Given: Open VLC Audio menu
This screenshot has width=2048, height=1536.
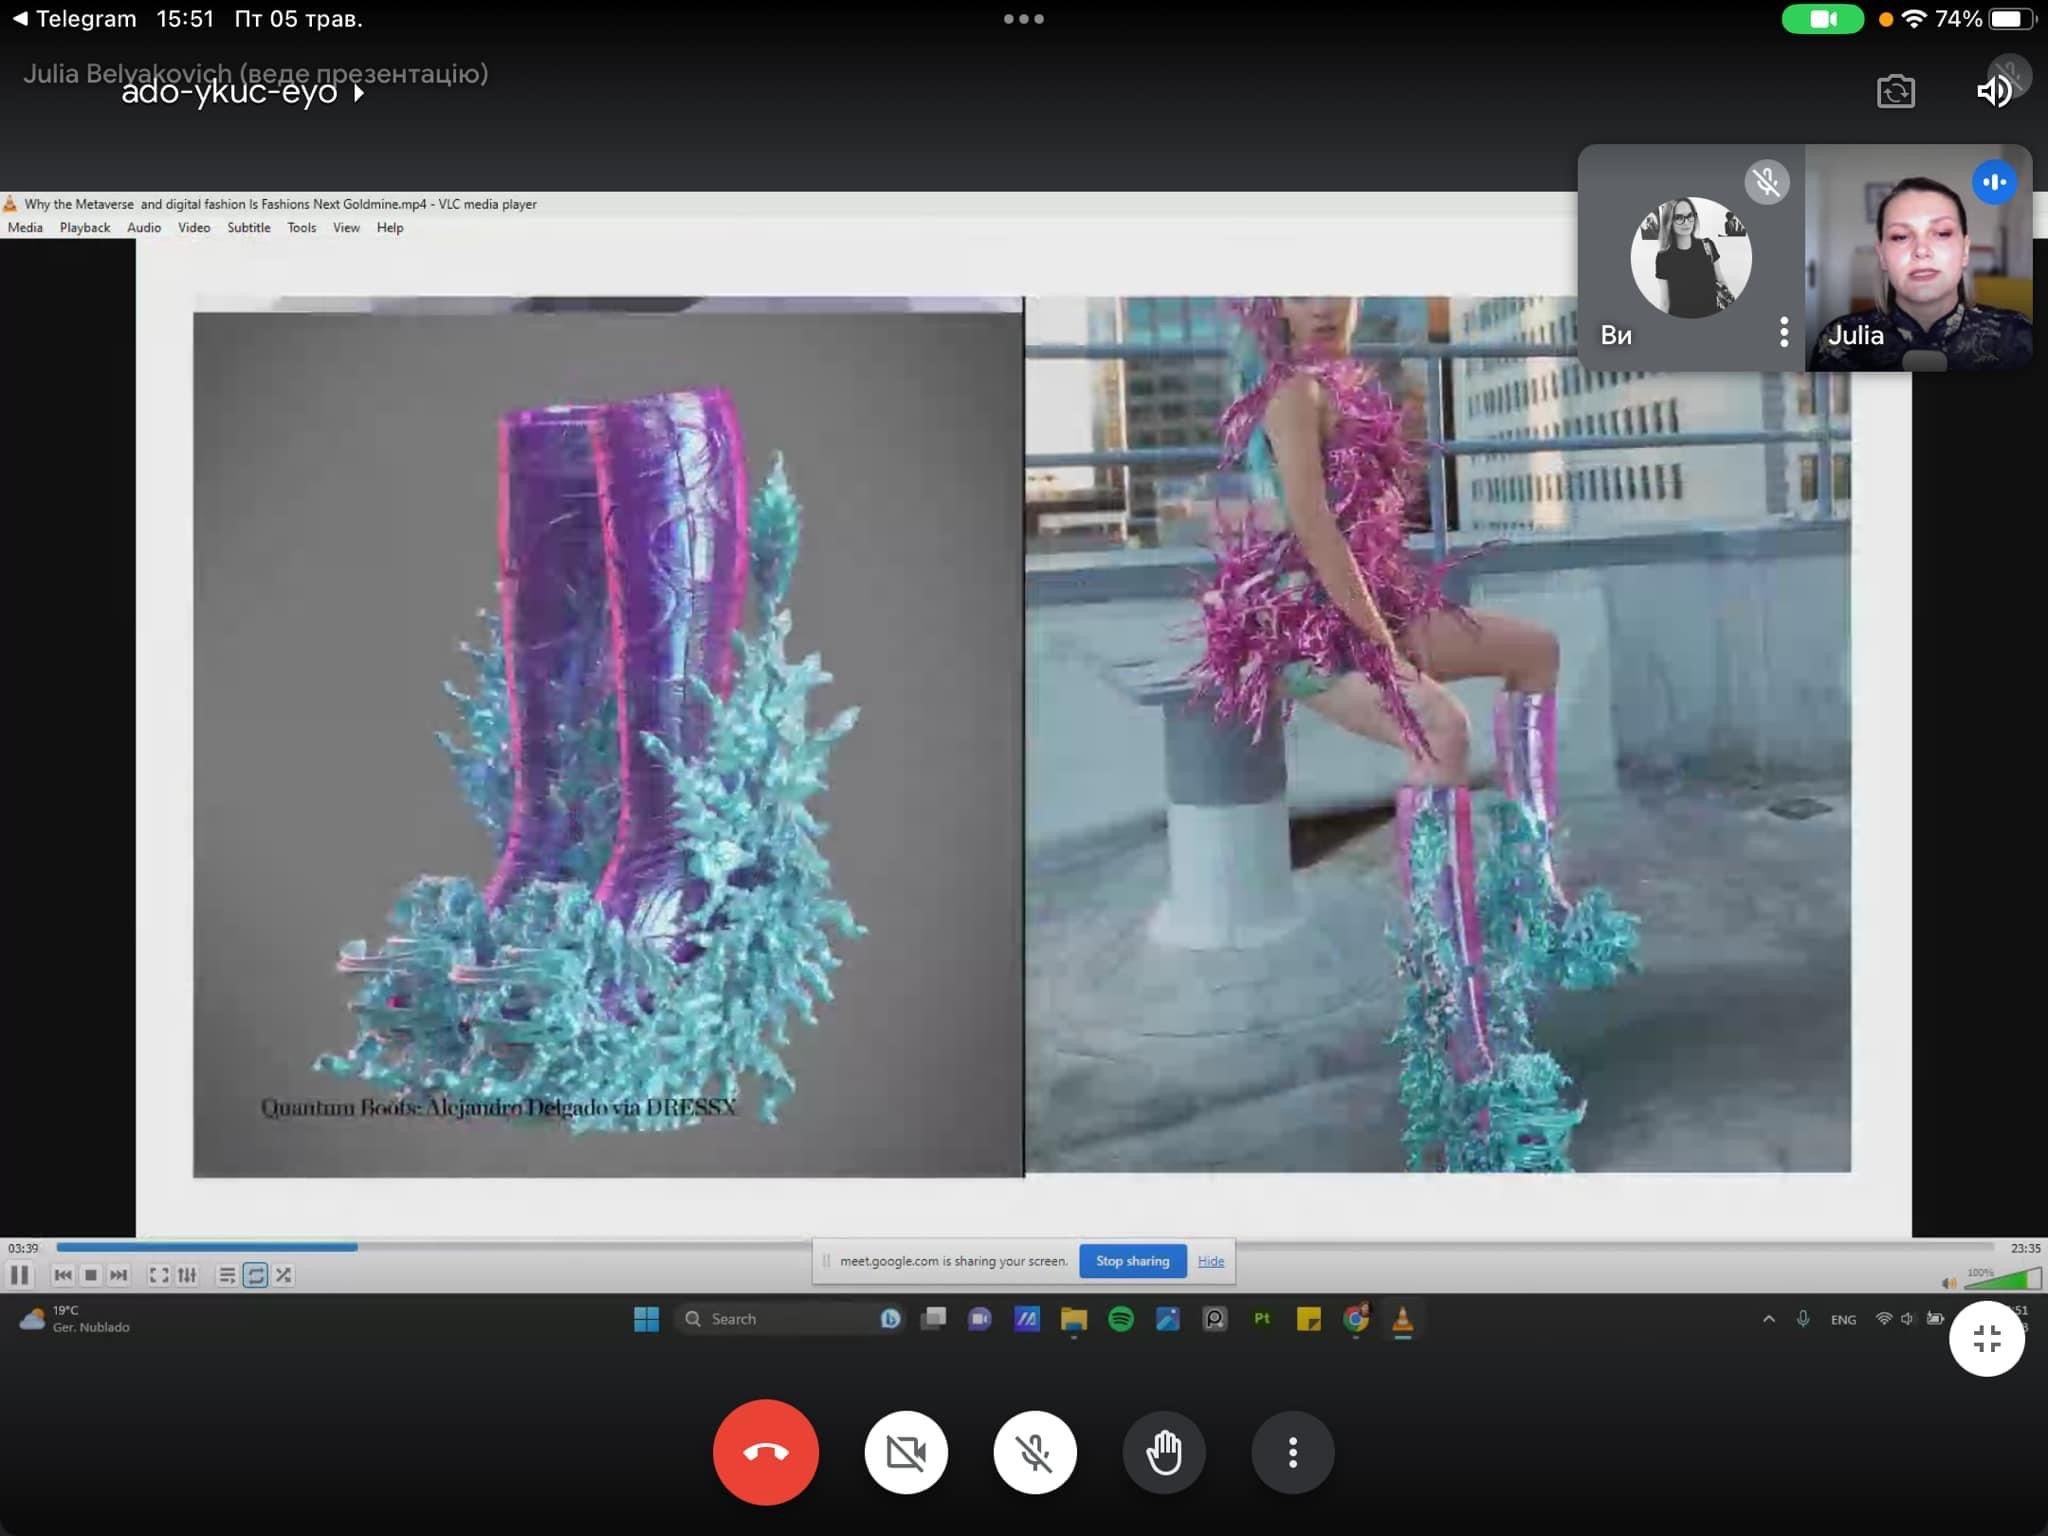Looking at the screenshot, I should tap(144, 228).
